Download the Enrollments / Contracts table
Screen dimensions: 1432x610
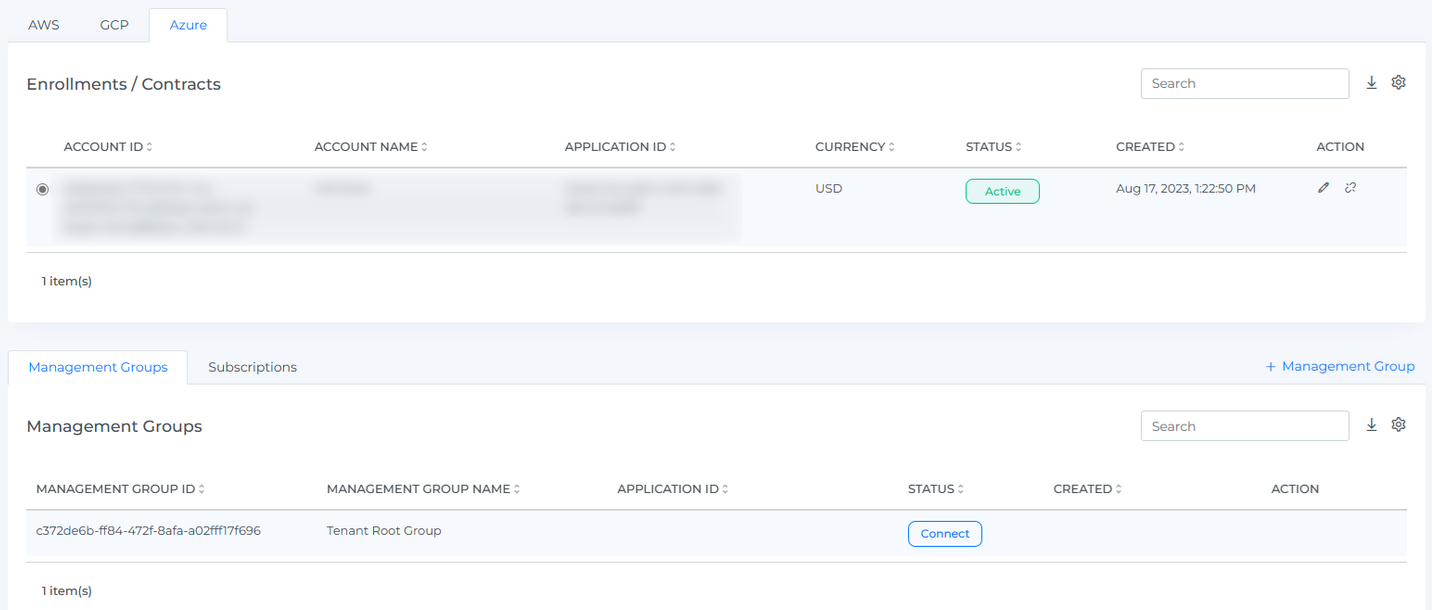pyautogui.click(x=1371, y=83)
